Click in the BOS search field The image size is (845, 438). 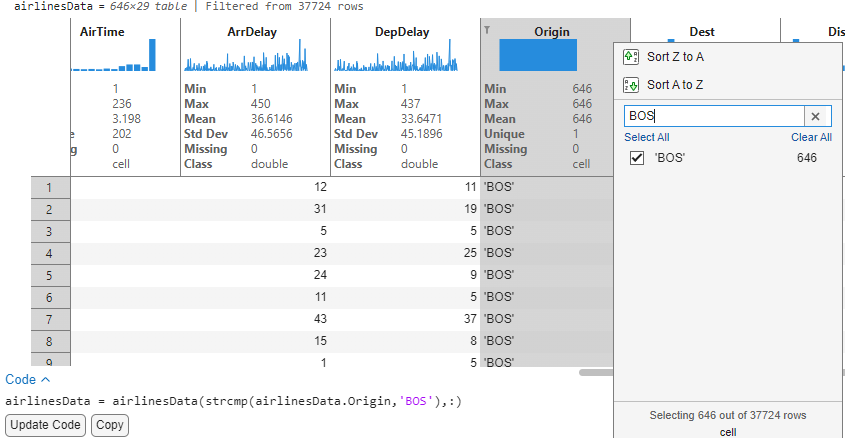pyautogui.click(x=710, y=116)
